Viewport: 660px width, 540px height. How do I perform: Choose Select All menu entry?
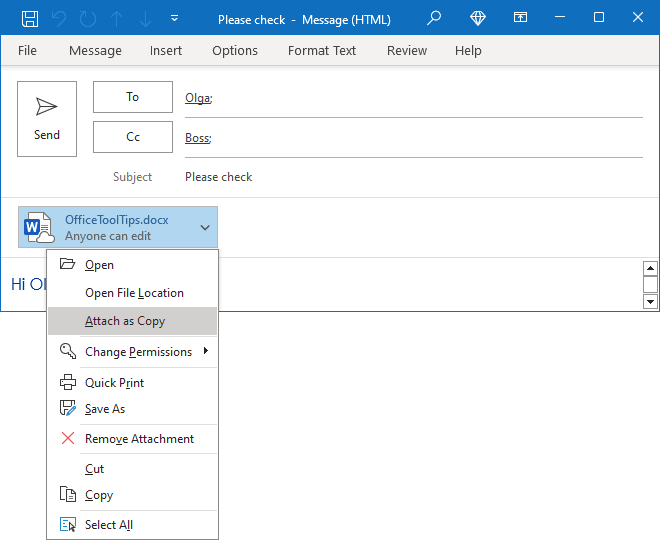[133, 524]
